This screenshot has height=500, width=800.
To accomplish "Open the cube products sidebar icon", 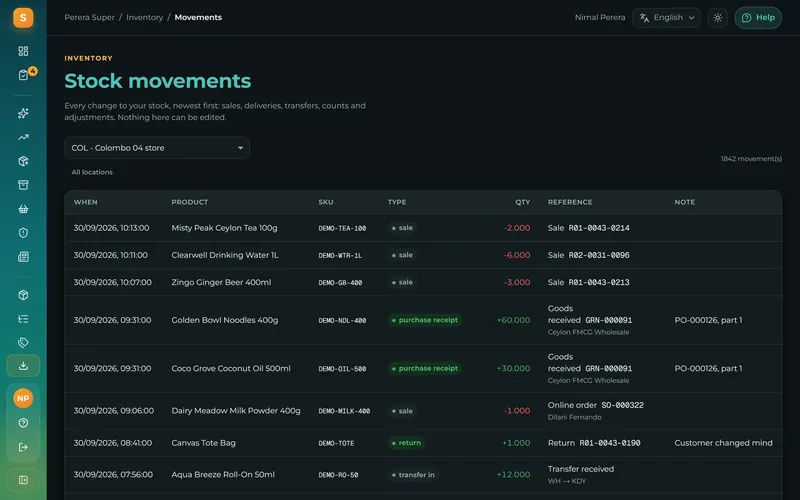I will (23, 295).
